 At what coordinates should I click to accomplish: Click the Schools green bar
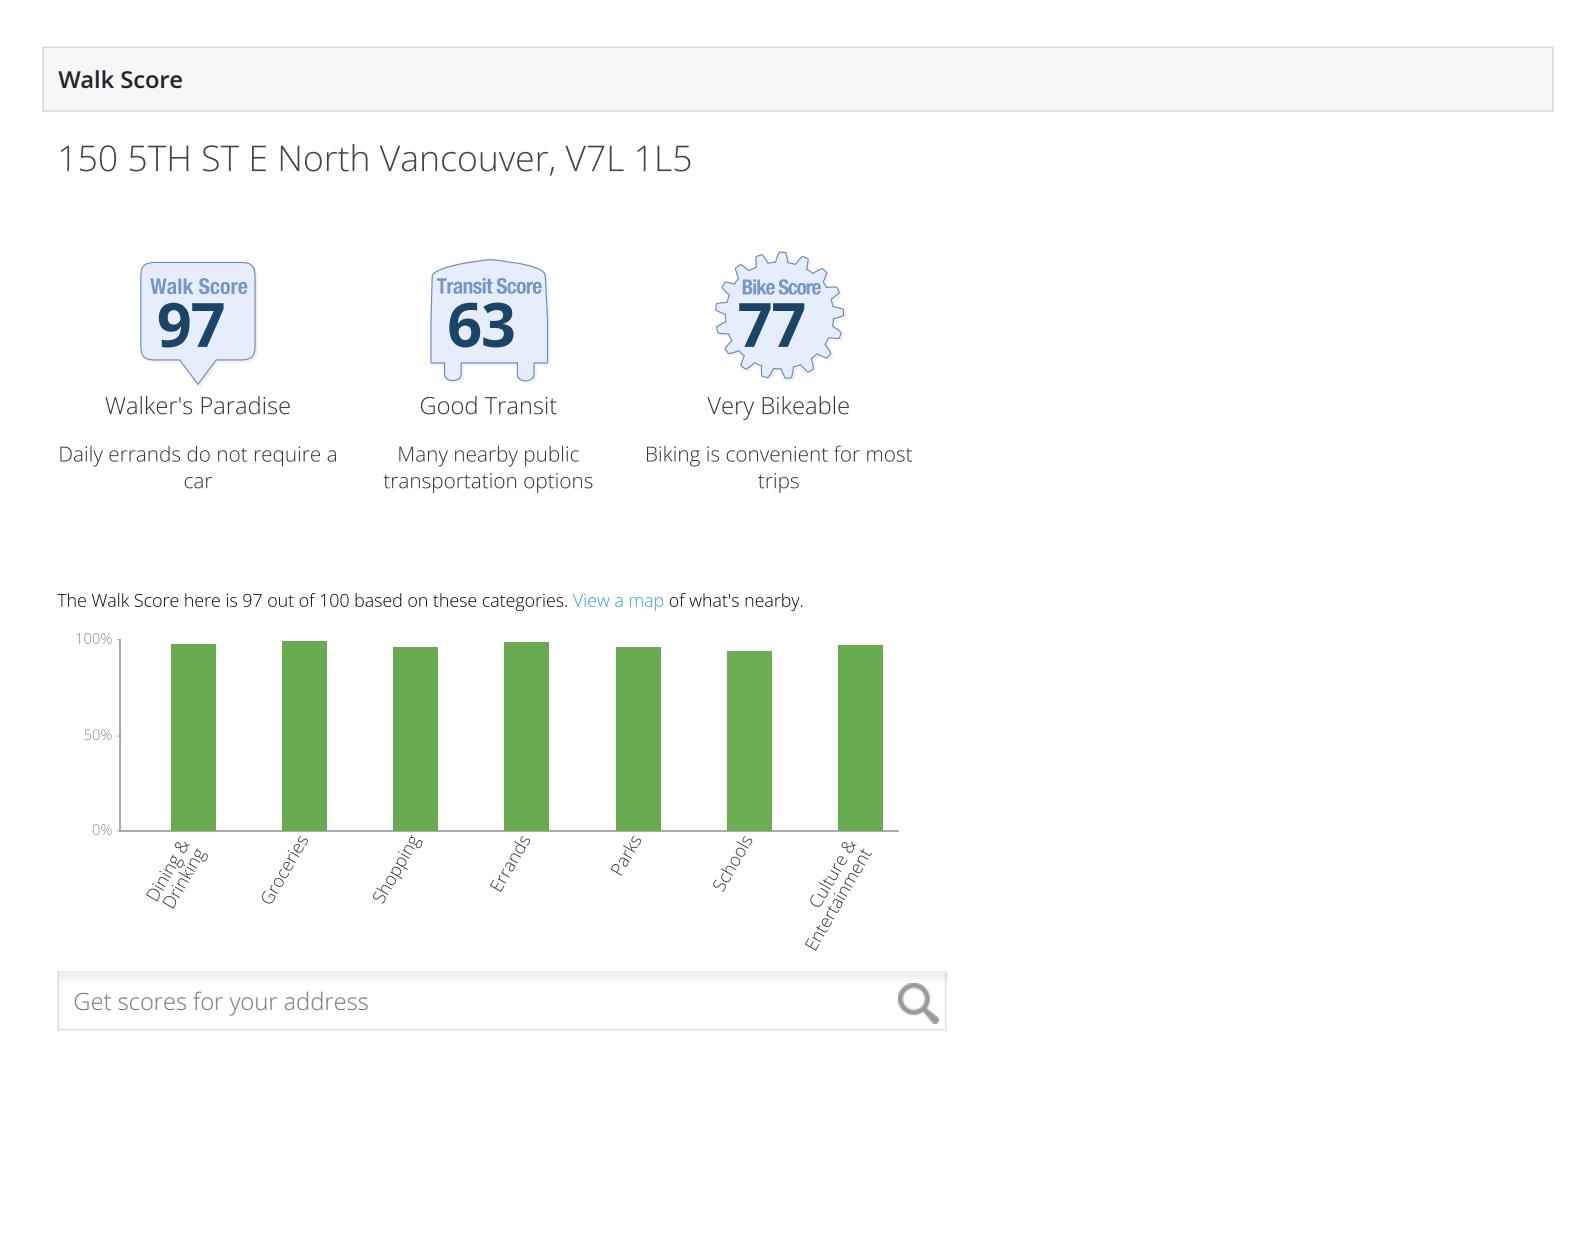coord(749,741)
